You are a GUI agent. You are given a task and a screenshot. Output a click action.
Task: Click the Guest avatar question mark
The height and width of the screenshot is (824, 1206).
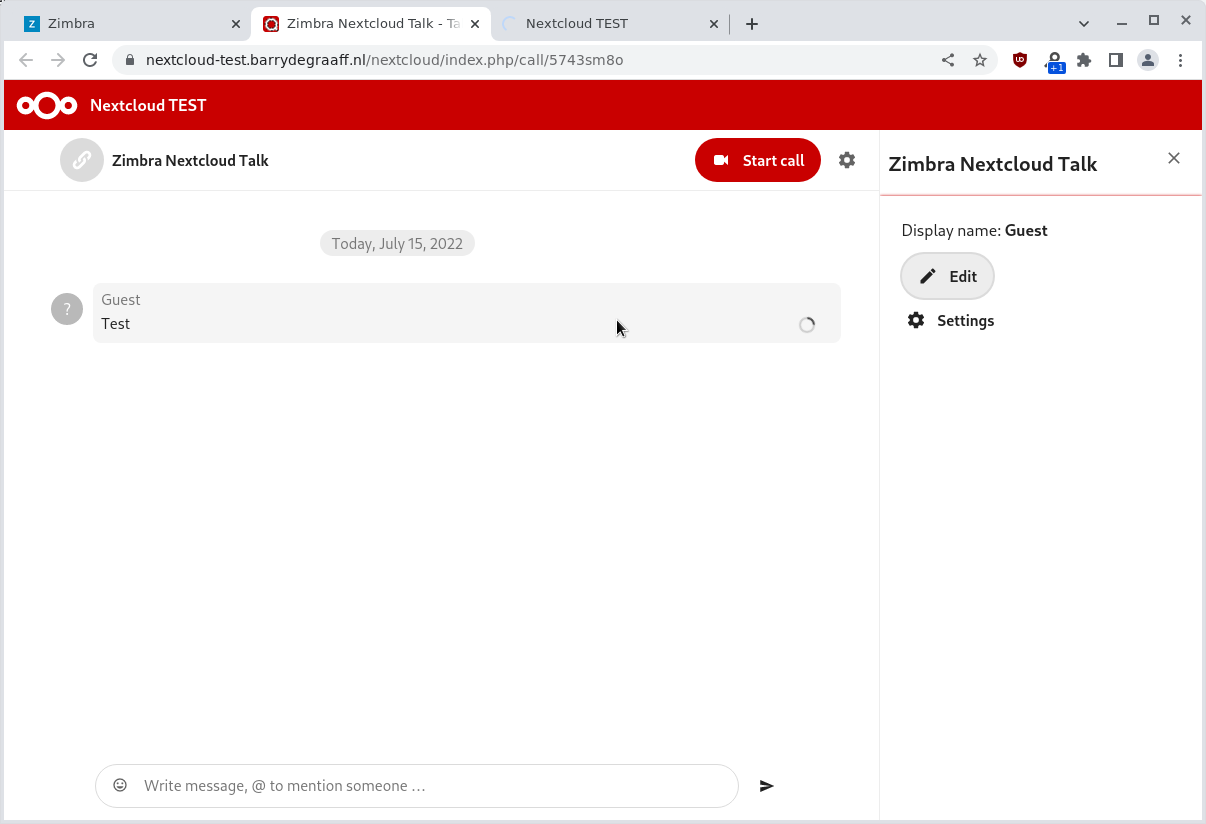(x=67, y=309)
